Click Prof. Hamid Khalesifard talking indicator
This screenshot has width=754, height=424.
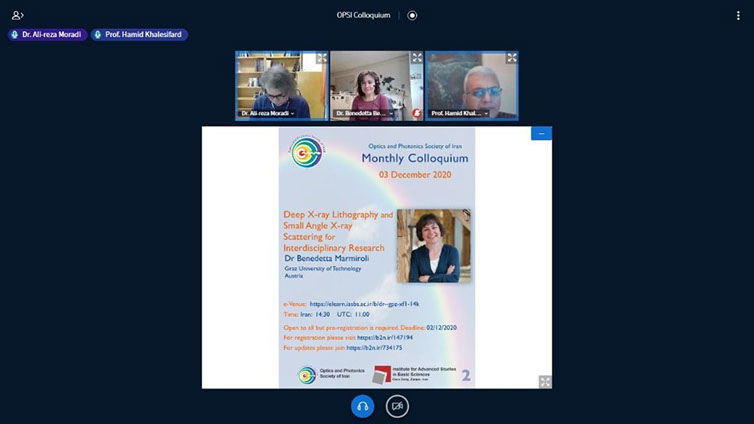point(139,34)
